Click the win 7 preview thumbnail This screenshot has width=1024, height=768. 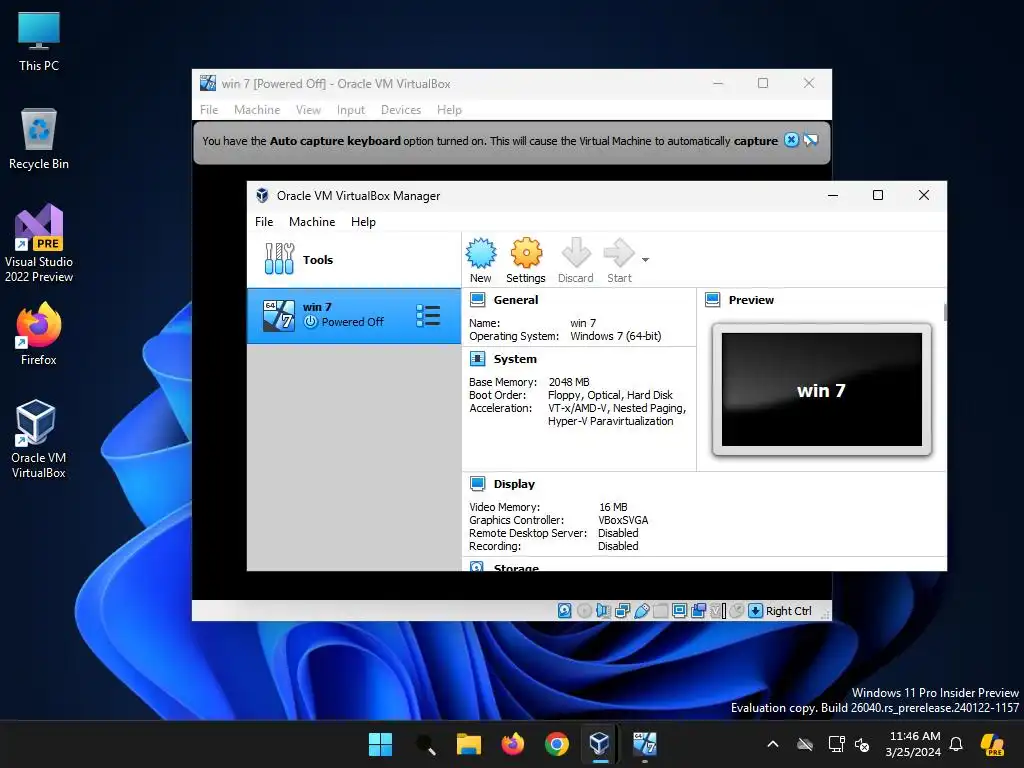coord(822,389)
